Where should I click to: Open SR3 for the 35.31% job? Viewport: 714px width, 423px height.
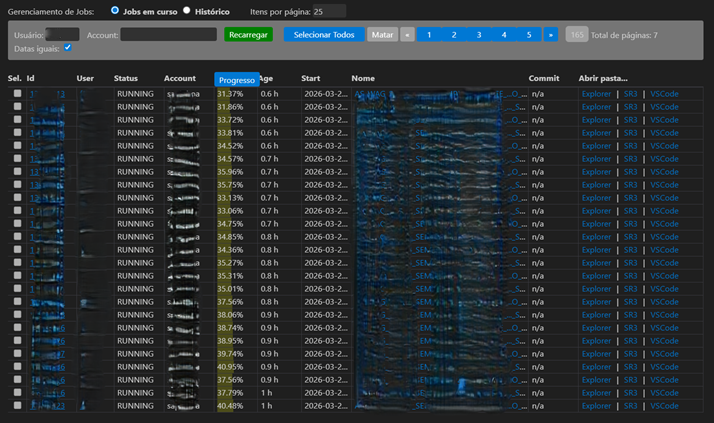(630, 276)
